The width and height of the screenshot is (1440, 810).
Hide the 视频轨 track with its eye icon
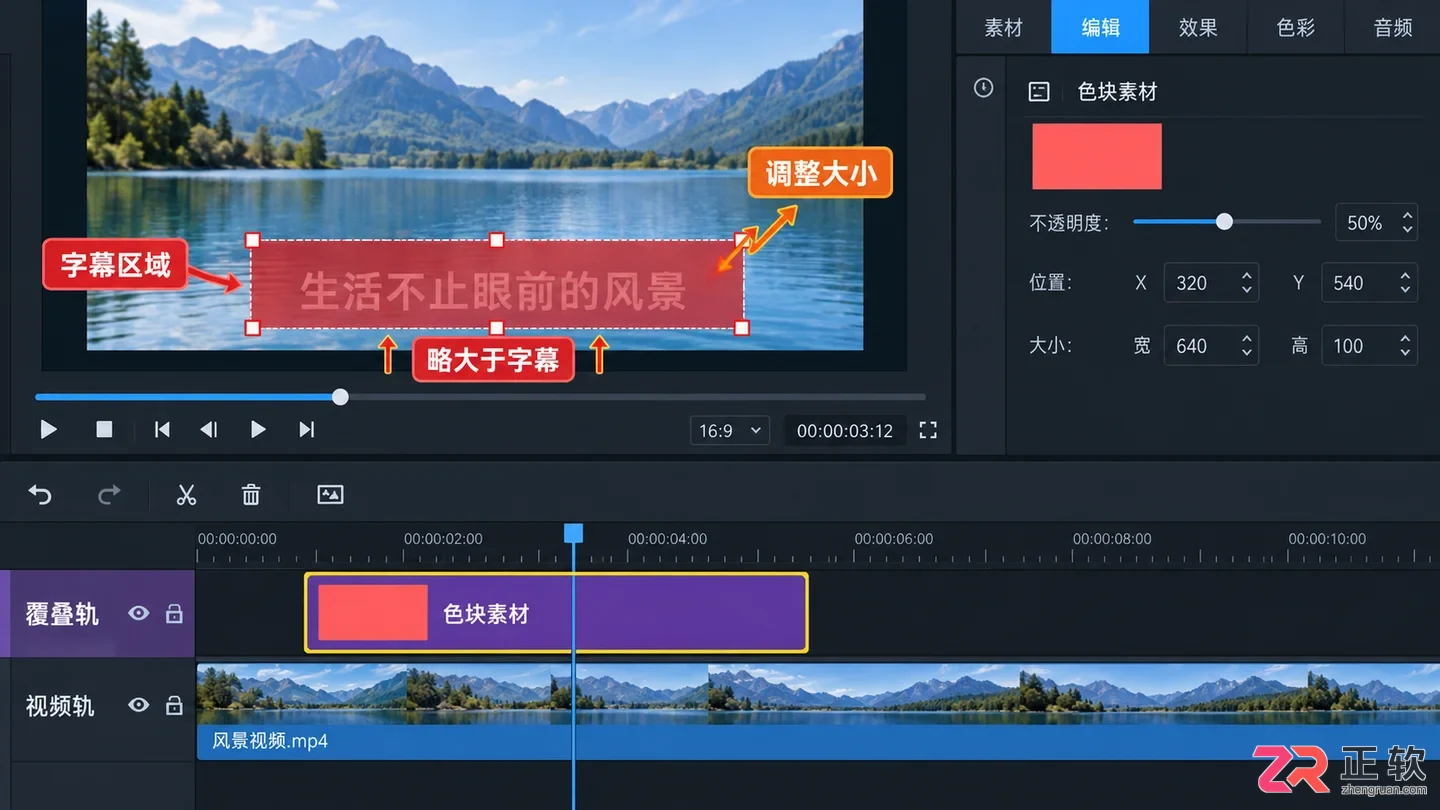tap(139, 706)
